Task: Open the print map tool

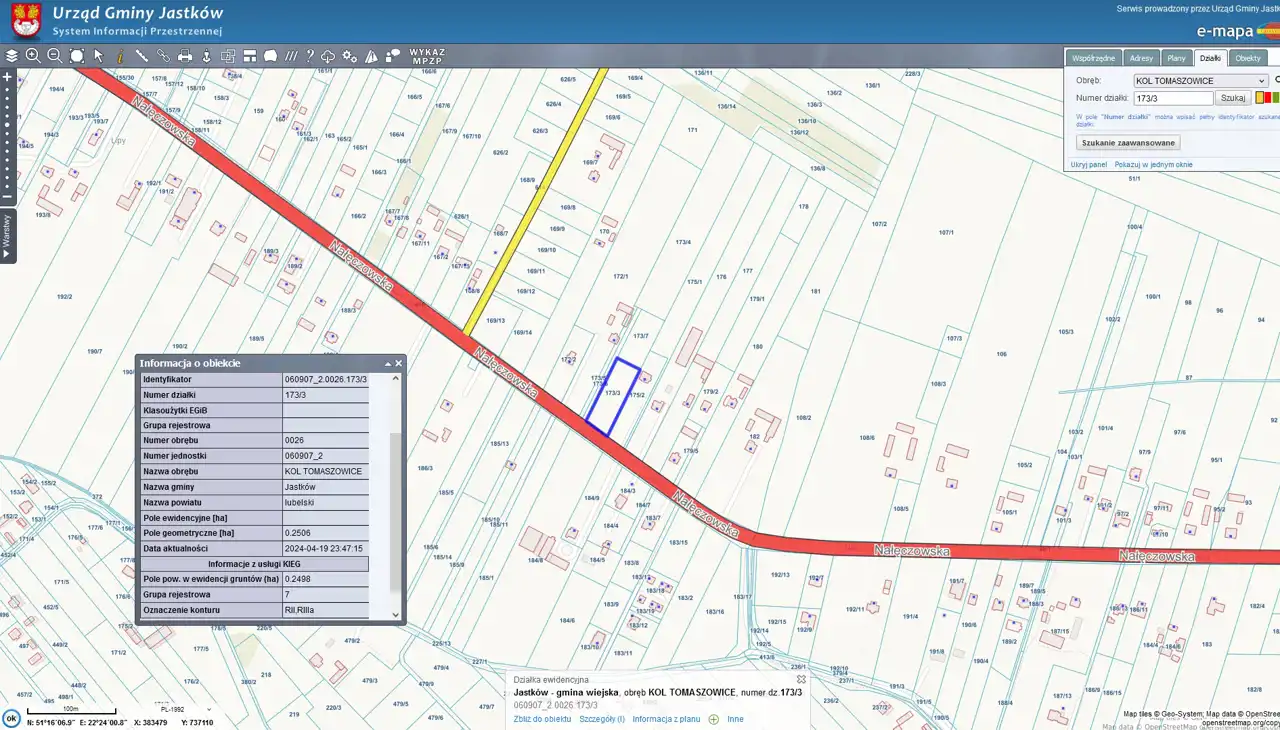Action: (x=185, y=56)
